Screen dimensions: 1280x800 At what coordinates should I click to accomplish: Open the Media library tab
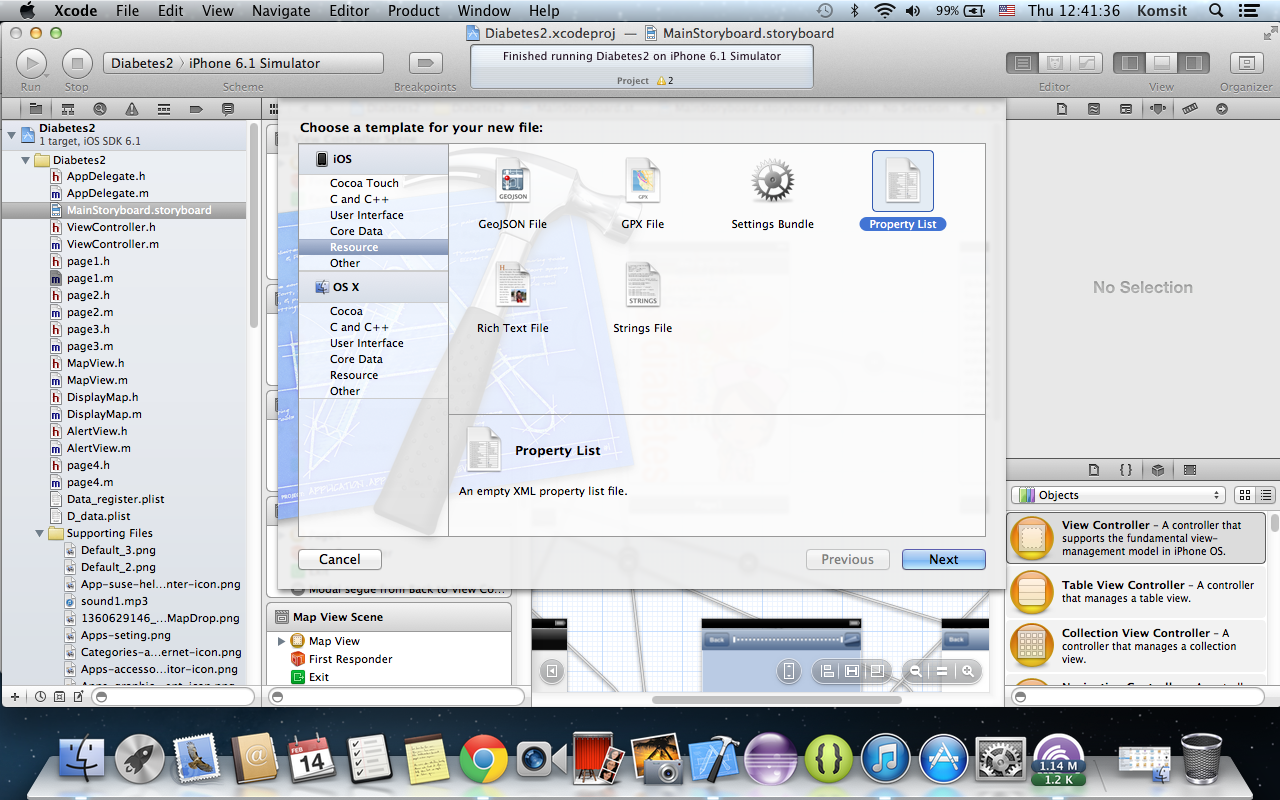pyautogui.click(x=1190, y=469)
